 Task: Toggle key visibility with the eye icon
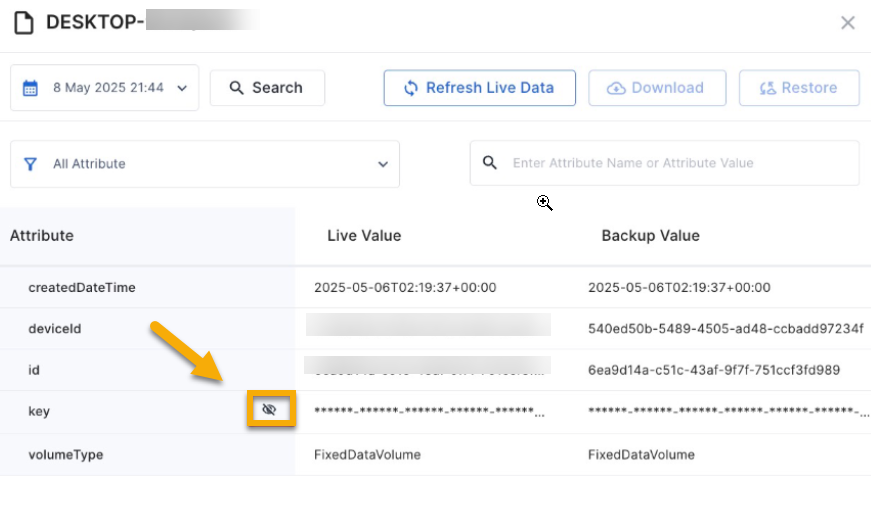[x=268, y=410]
